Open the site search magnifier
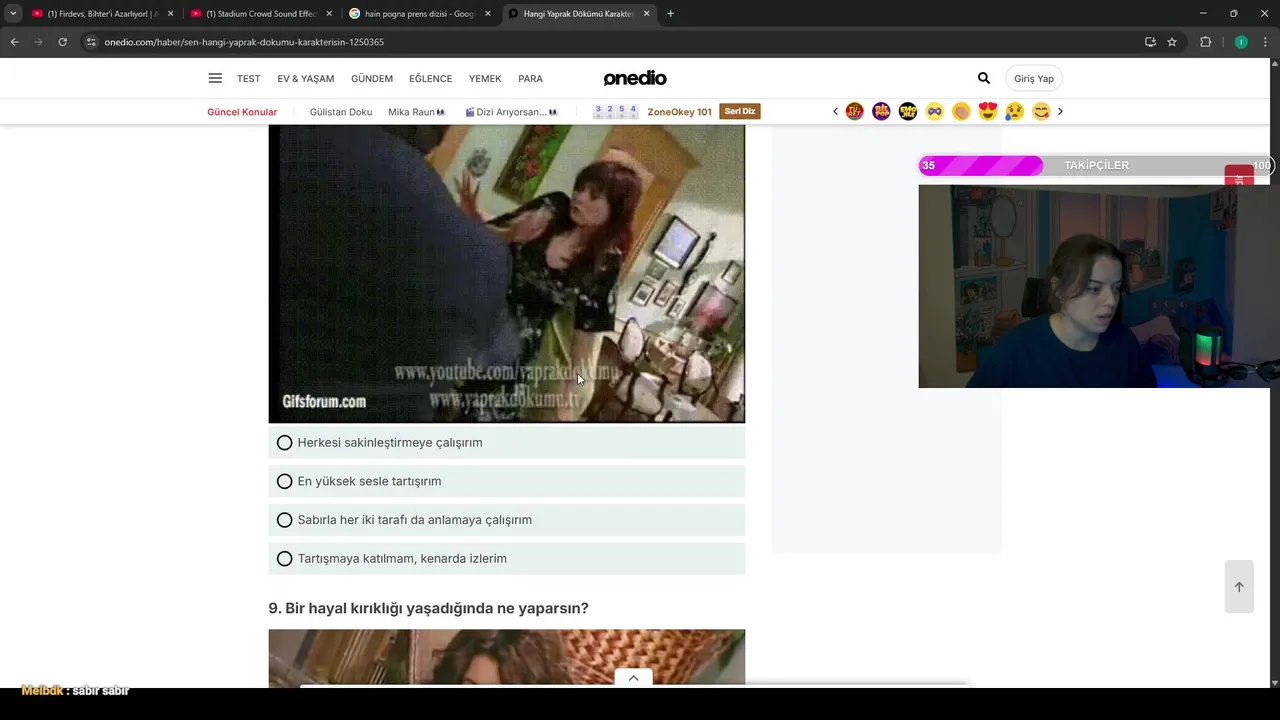 tap(984, 78)
